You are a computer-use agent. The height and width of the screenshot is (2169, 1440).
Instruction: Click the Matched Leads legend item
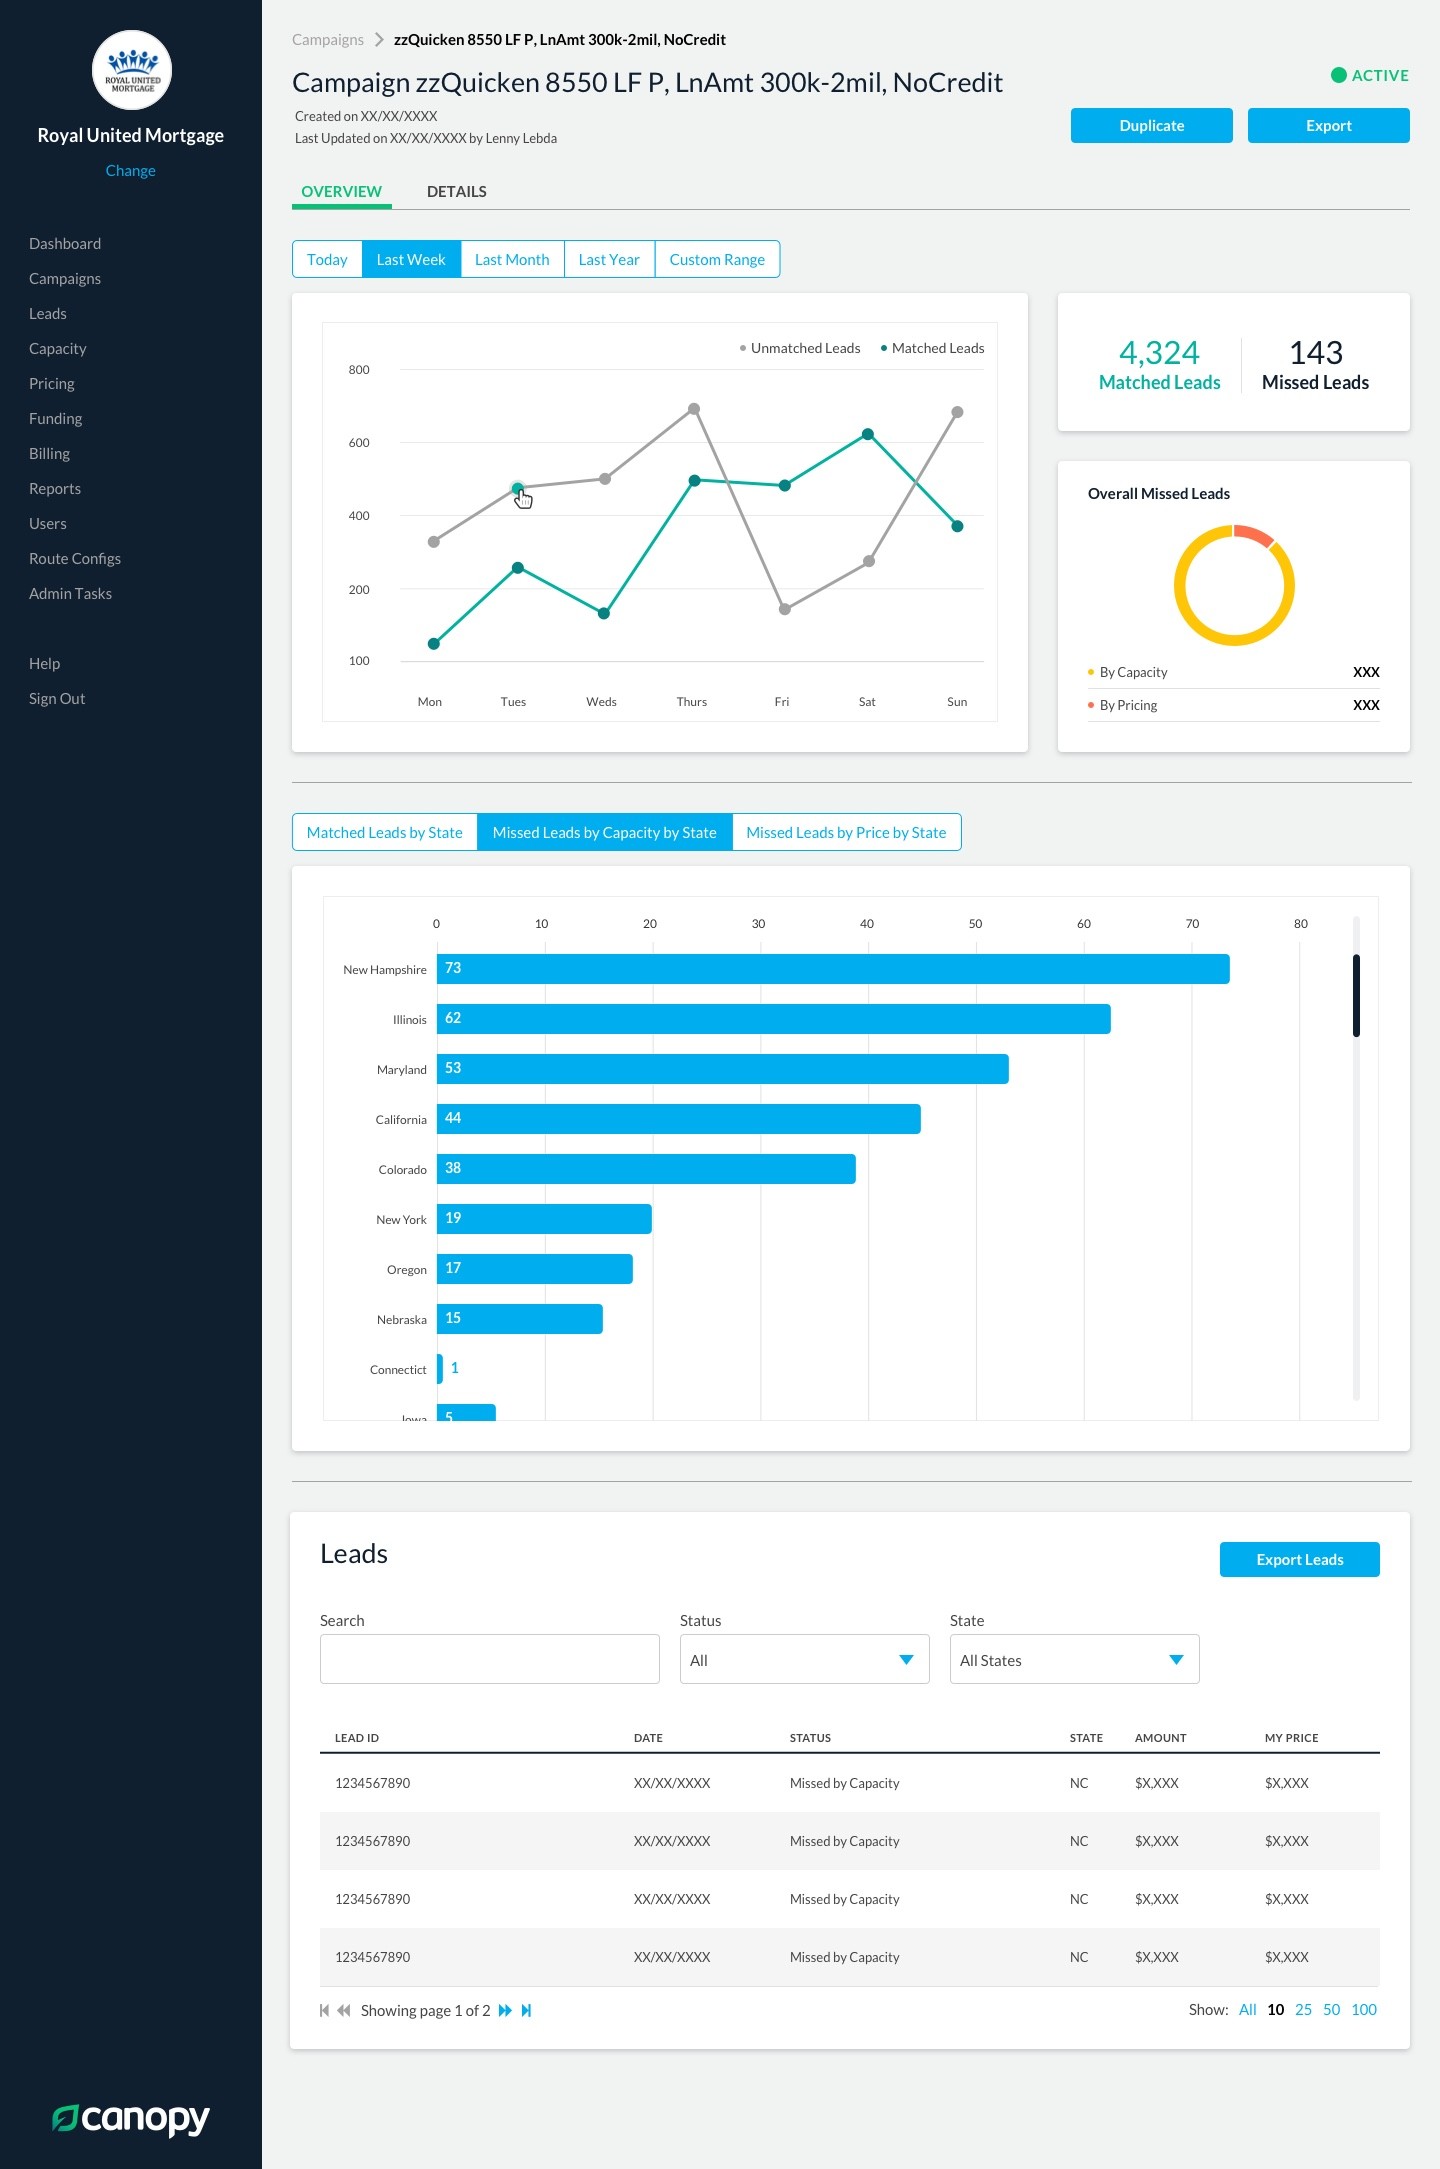932,348
